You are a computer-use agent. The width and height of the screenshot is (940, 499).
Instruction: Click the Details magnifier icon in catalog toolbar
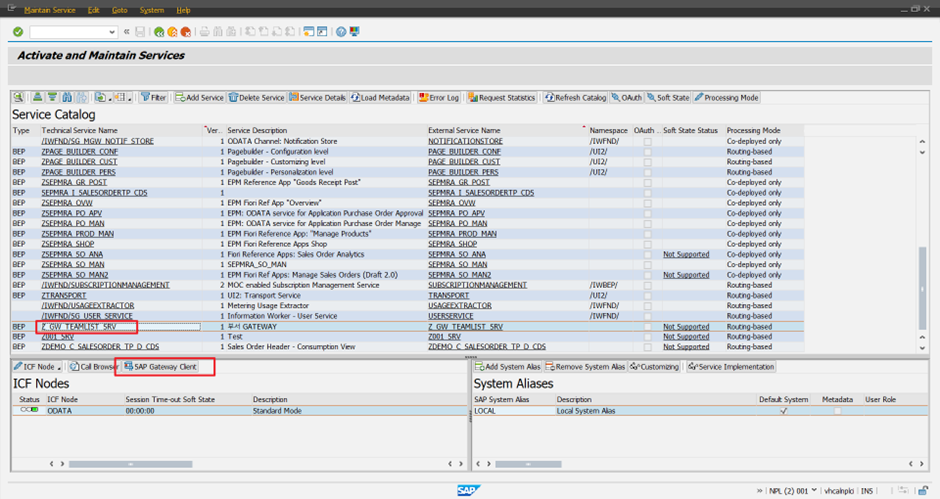[x=19, y=97]
